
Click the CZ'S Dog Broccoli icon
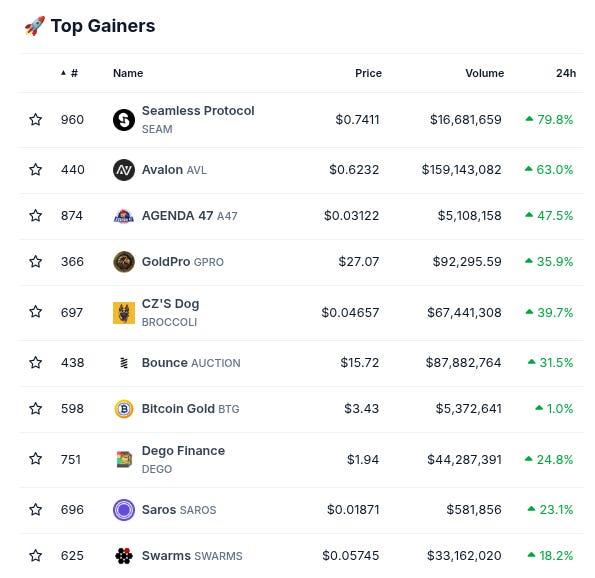pyautogui.click(x=124, y=313)
